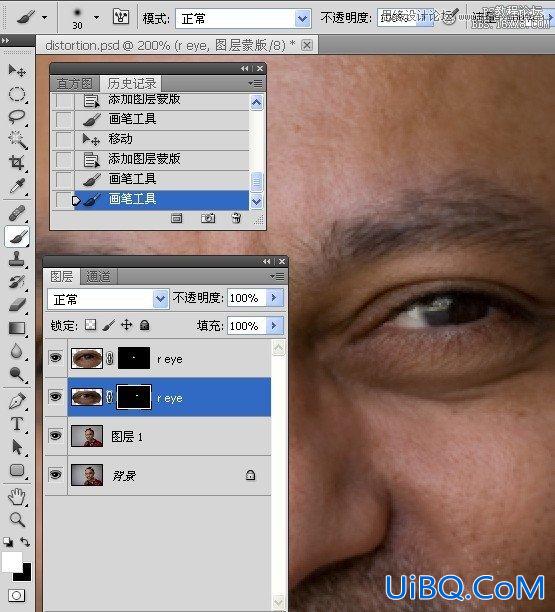This screenshot has width=555, height=612.
Task: Open the layer 不透明度 slider arrow
Action: pyautogui.click(x=274, y=298)
